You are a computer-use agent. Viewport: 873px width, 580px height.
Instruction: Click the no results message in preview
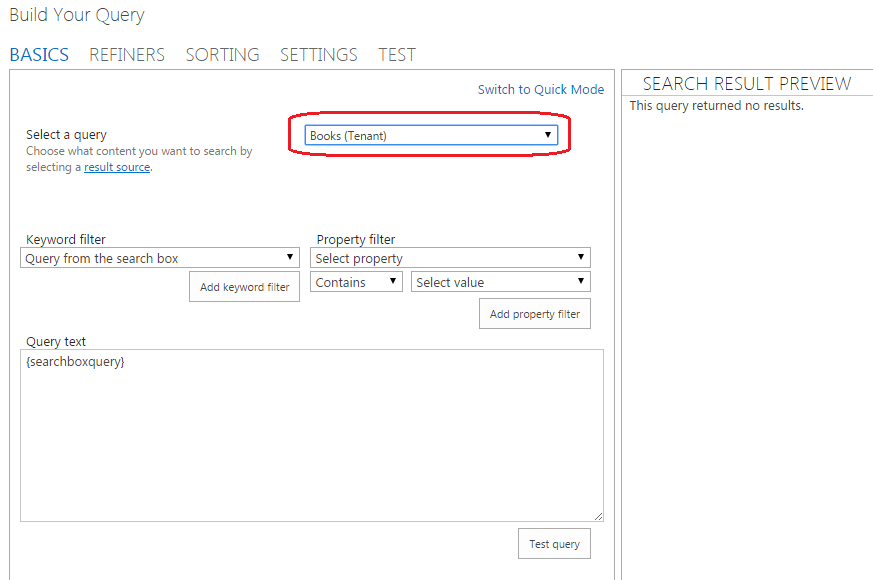717,106
